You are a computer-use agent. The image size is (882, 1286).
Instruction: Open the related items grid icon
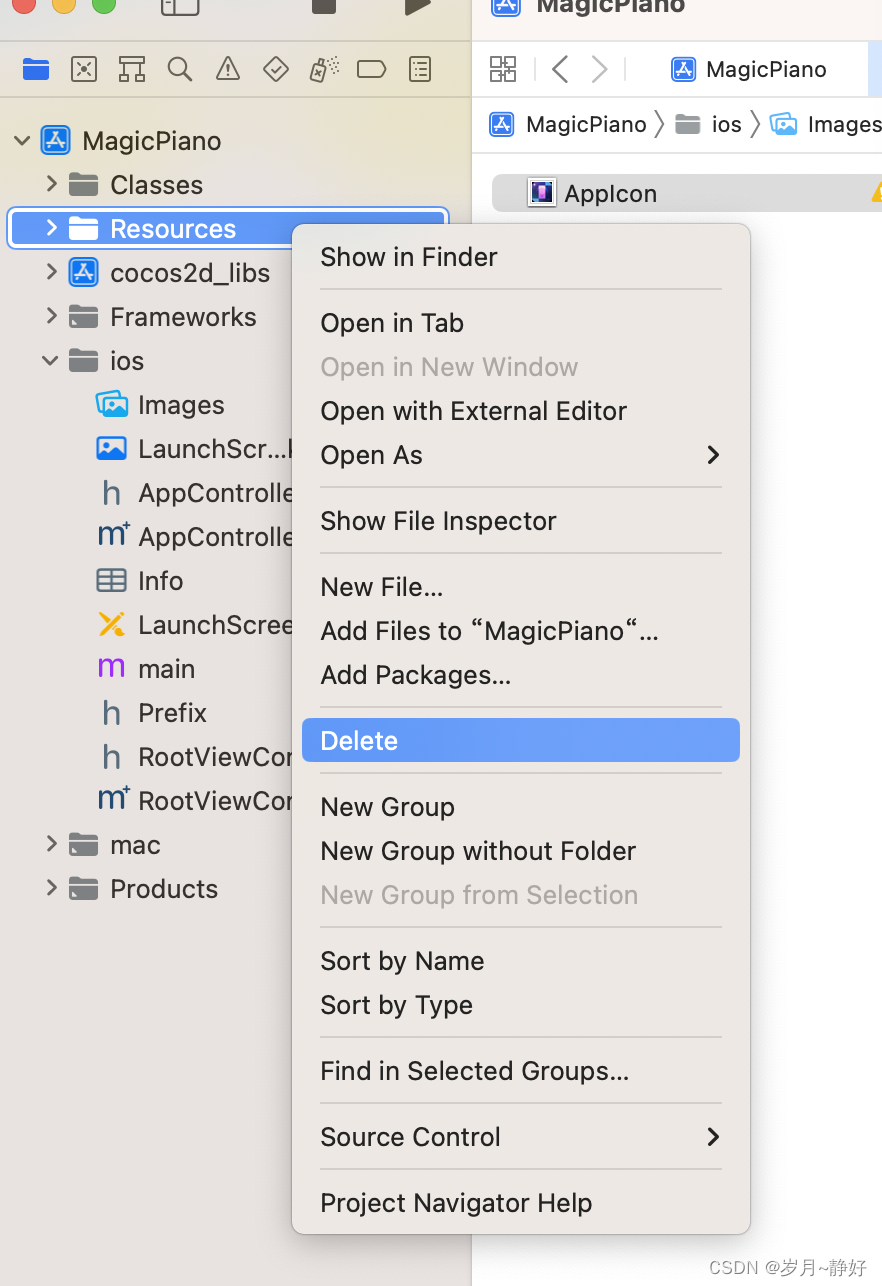point(503,69)
